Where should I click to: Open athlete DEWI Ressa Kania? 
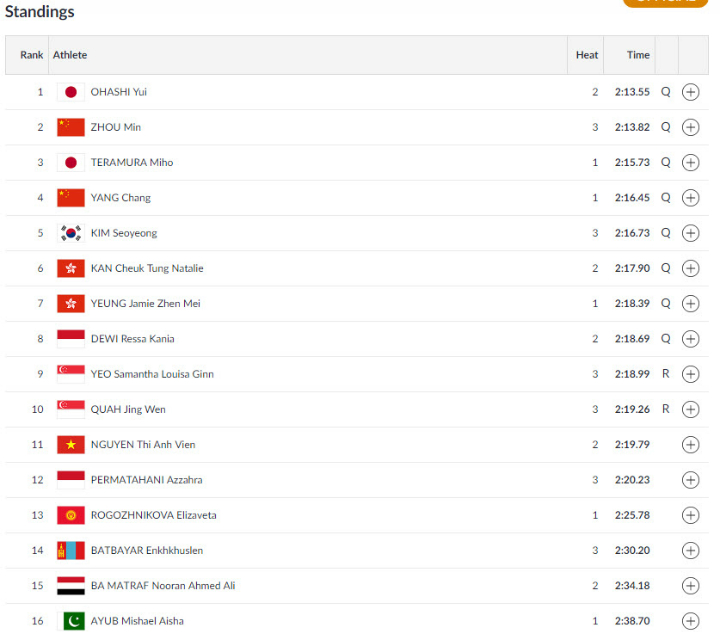[132, 339]
